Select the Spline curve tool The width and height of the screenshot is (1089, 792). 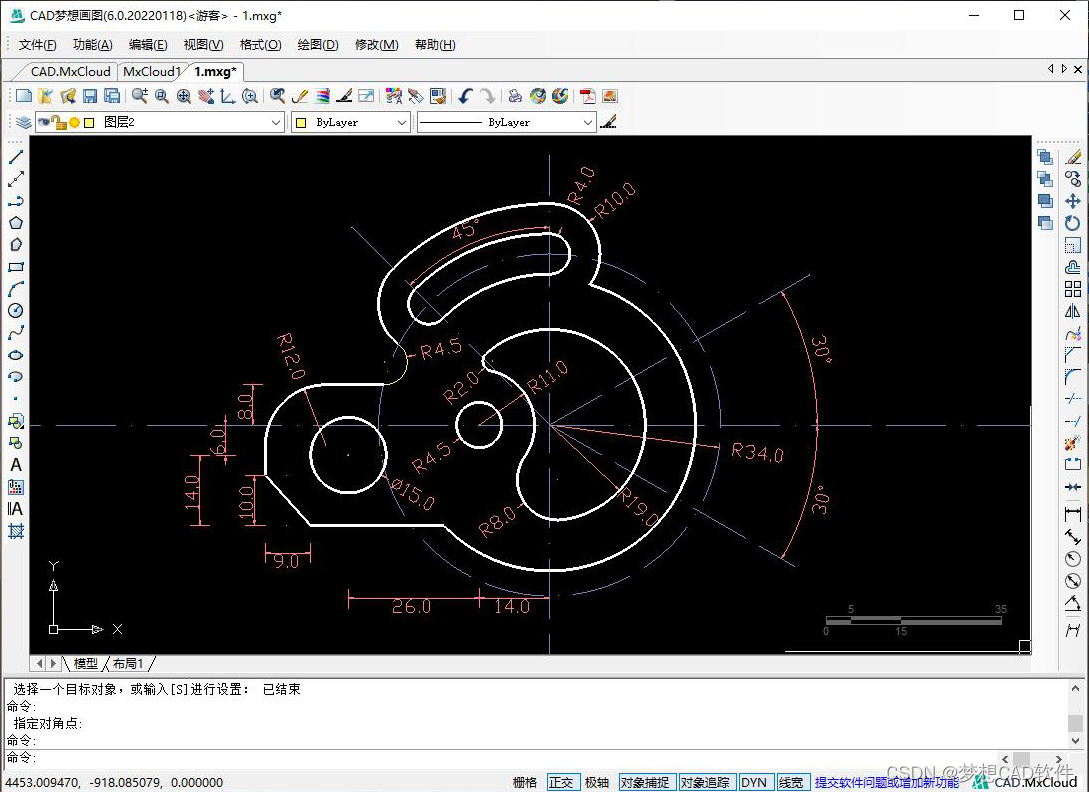(16, 333)
